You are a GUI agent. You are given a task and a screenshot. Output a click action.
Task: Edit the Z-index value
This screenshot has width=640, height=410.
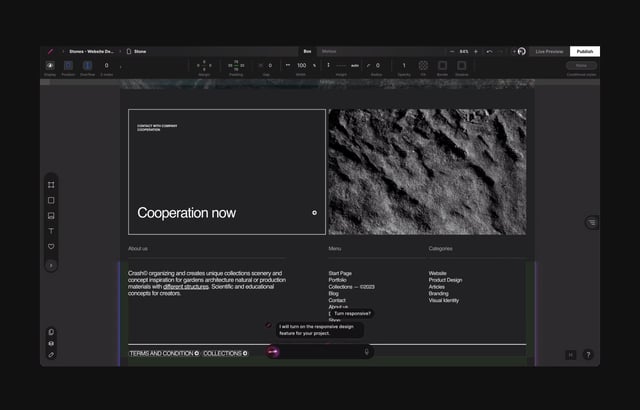107,65
